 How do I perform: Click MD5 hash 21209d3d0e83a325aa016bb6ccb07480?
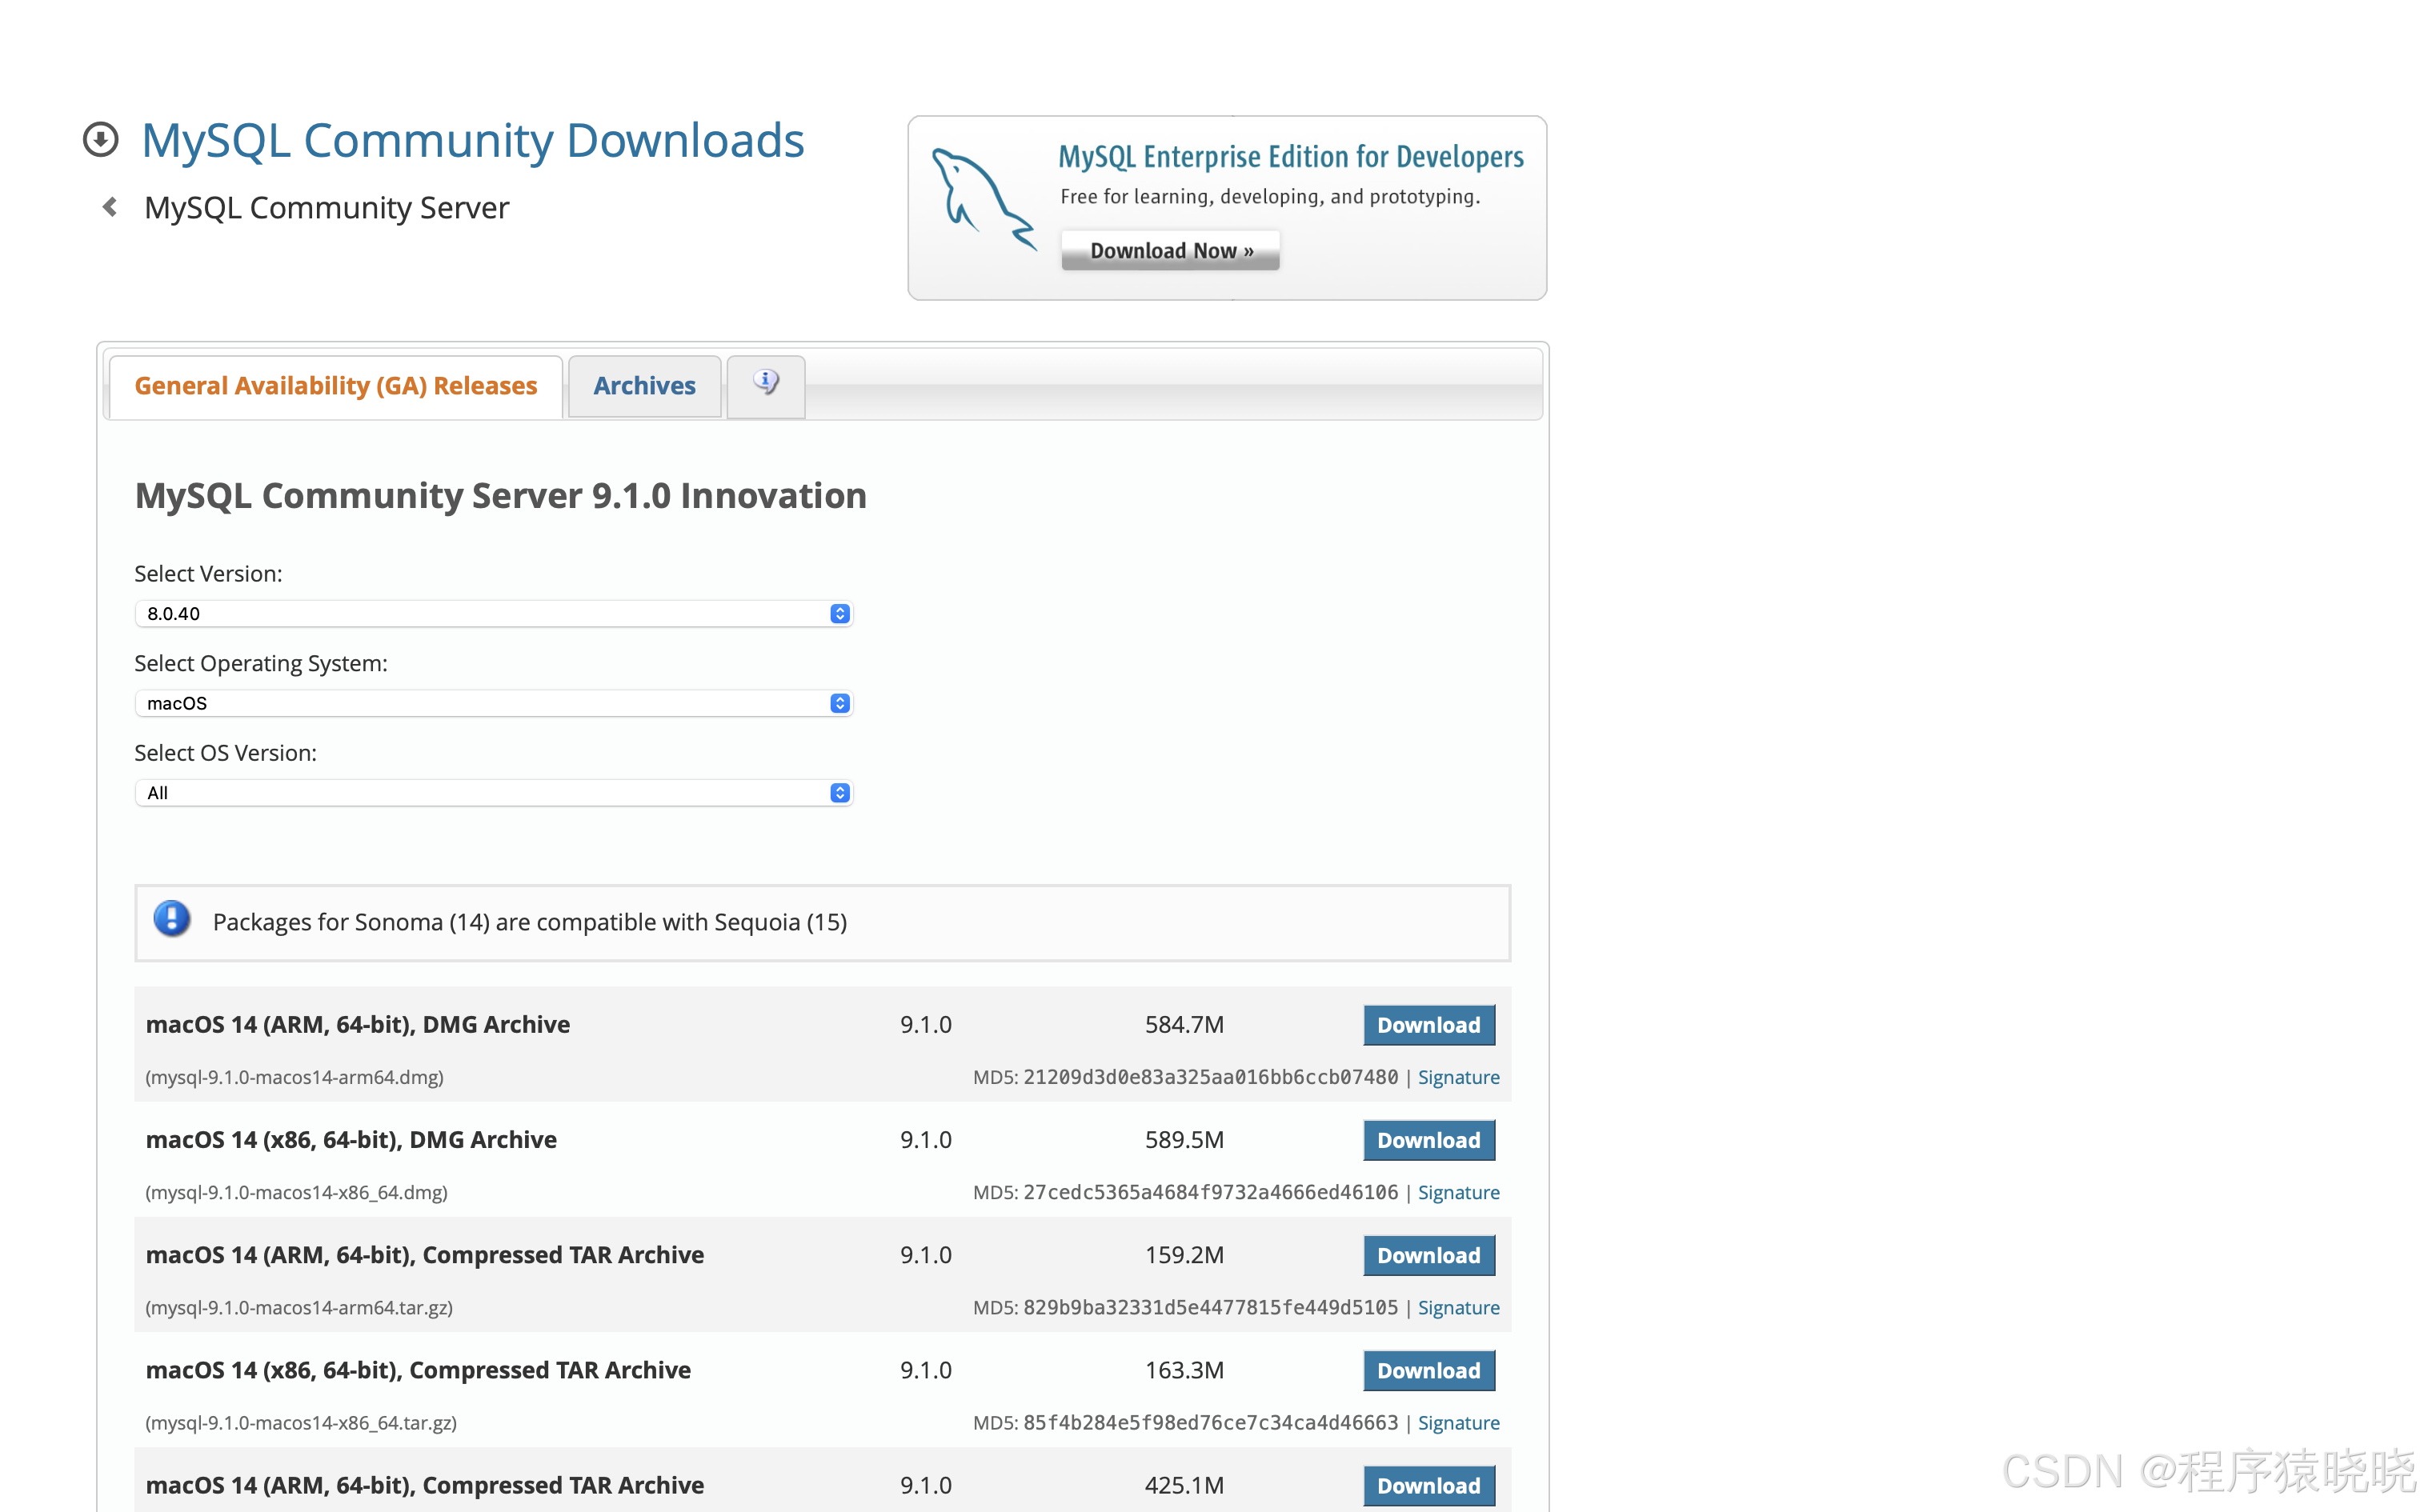click(1210, 1077)
